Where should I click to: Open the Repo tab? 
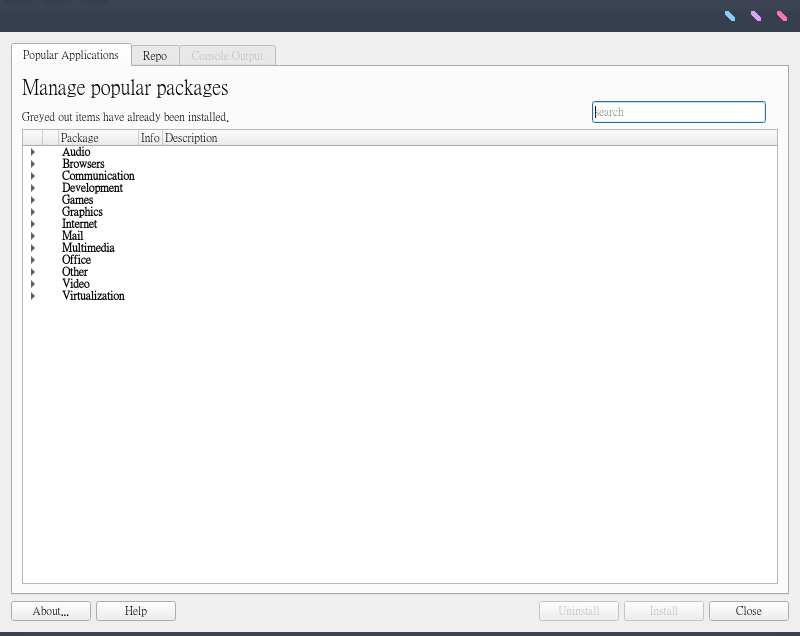pos(155,56)
